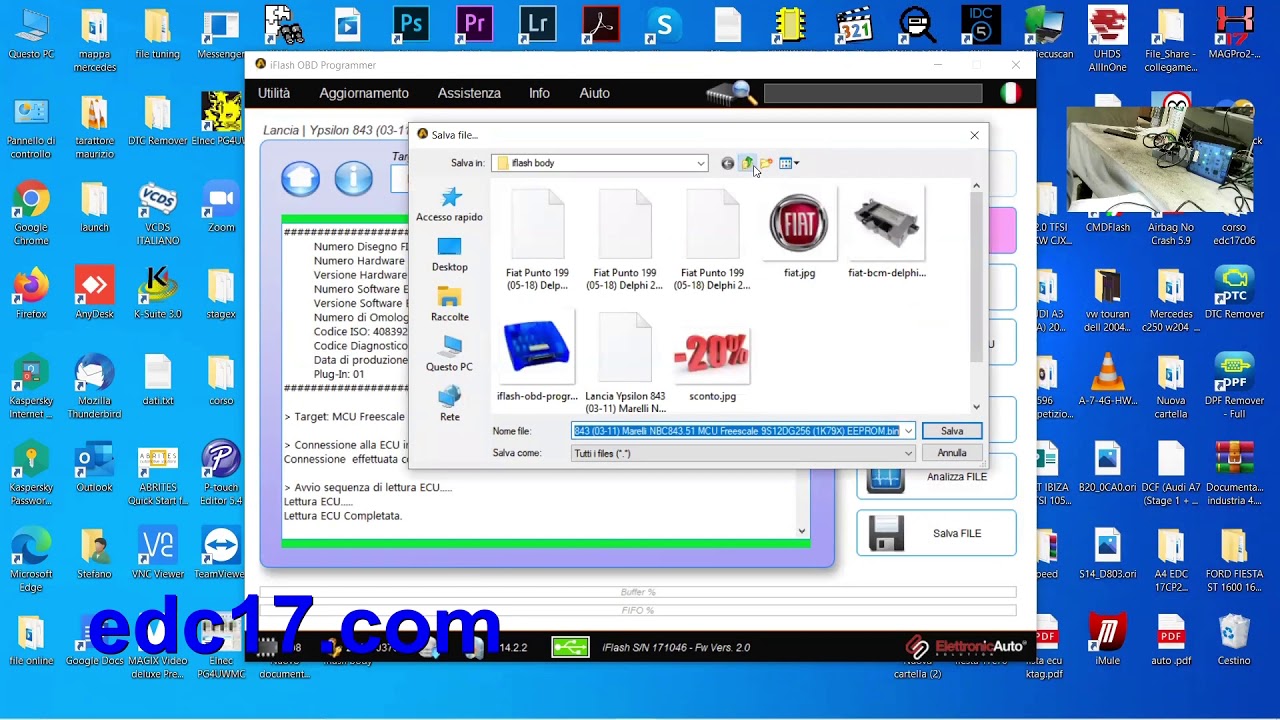Click the Salva FILE button
Viewport: 1280px width, 720px height.
[936, 533]
